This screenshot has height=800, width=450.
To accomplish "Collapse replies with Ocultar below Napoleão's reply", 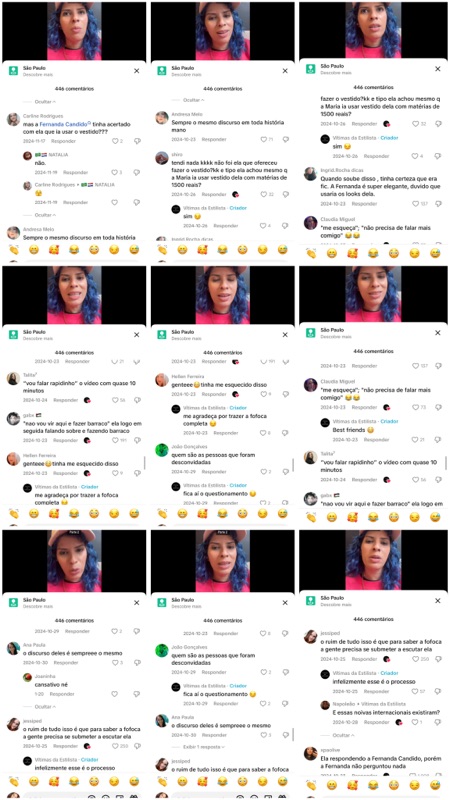I will pyautogui.click(x=343, y=735).
